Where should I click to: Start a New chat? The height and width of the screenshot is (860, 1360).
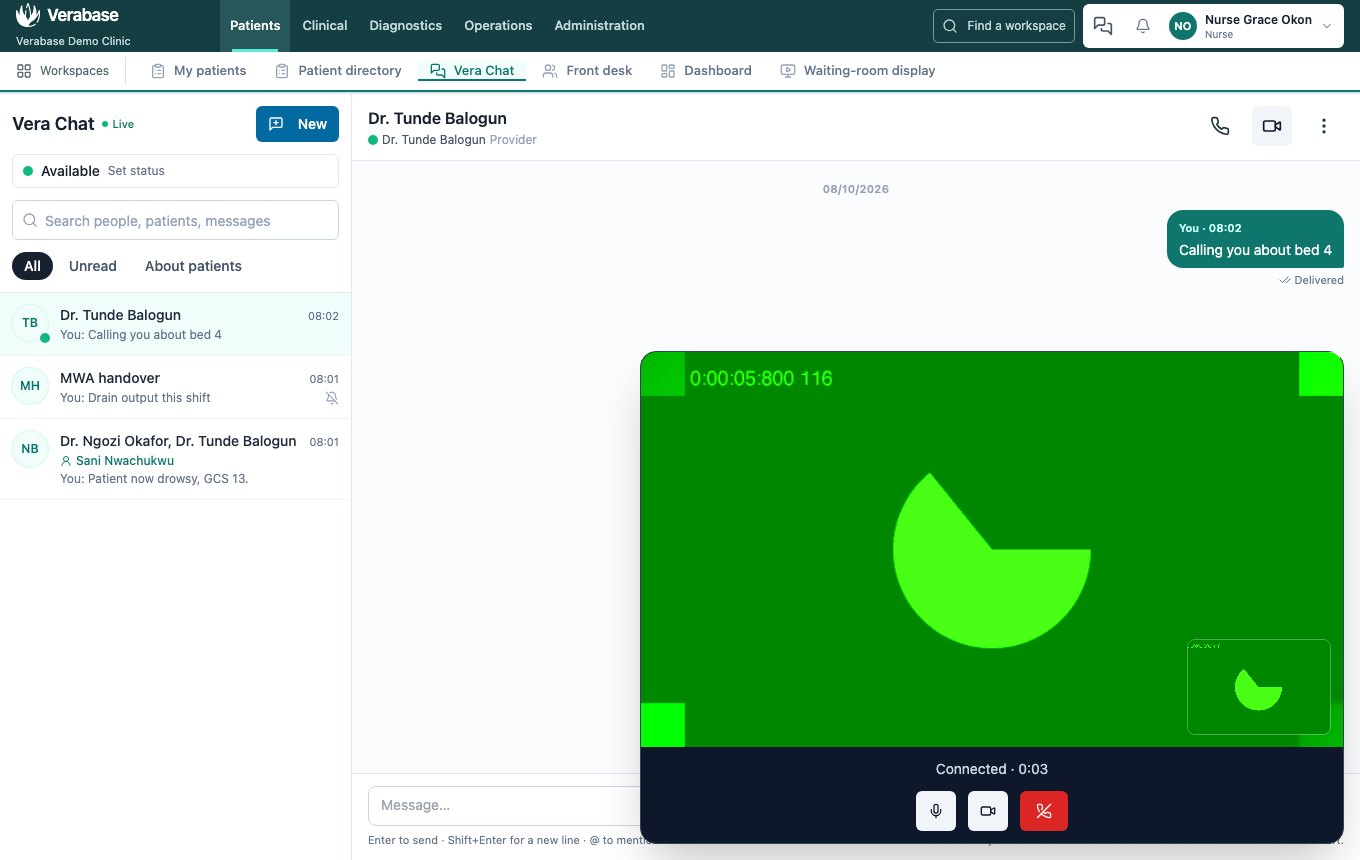click(297, 124)
